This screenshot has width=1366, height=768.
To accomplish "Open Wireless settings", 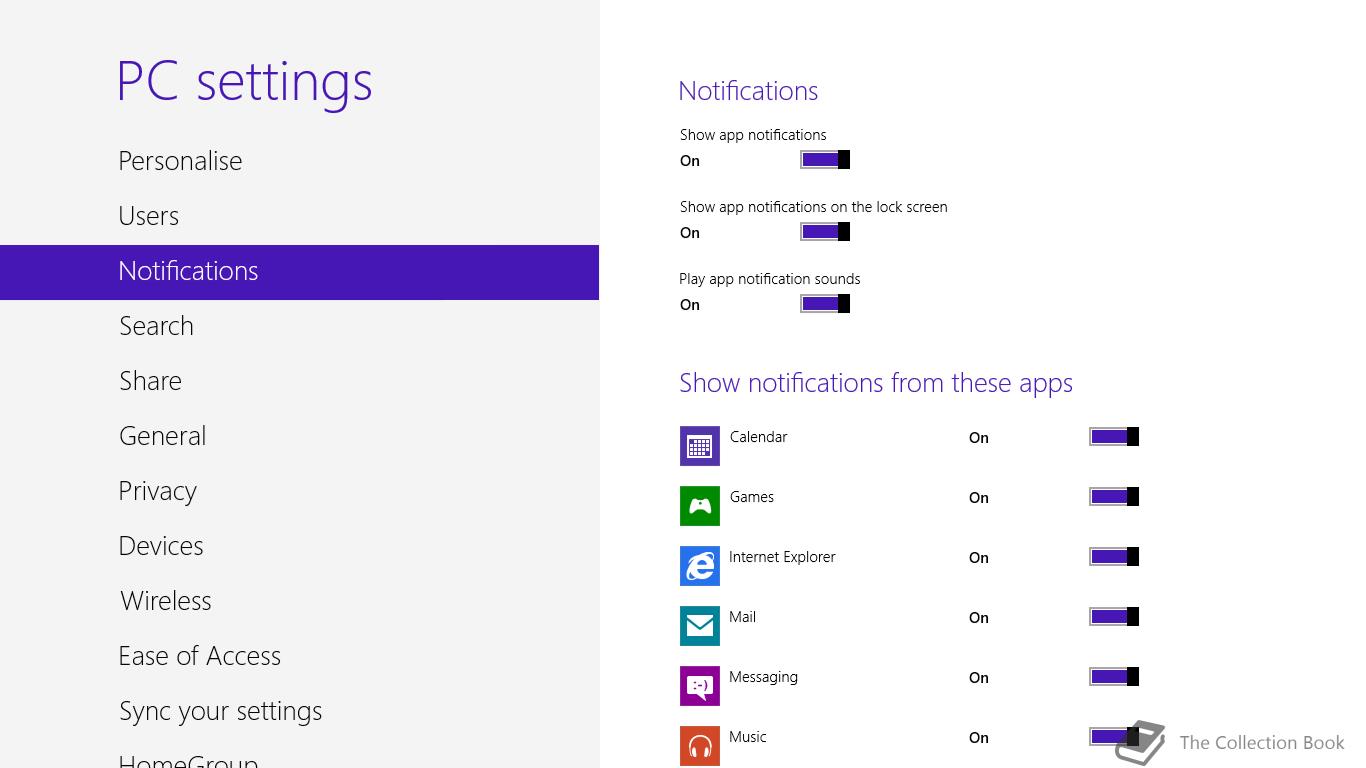I will coord(299,601).
